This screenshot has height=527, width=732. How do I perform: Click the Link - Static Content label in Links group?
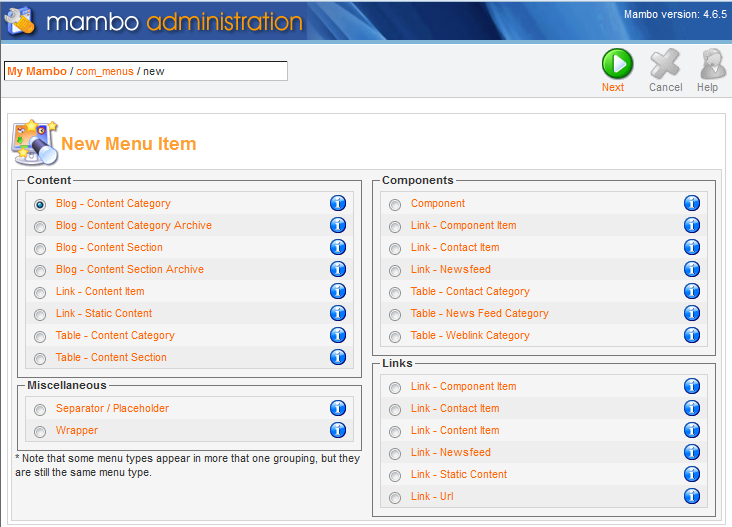coord(459,474)
